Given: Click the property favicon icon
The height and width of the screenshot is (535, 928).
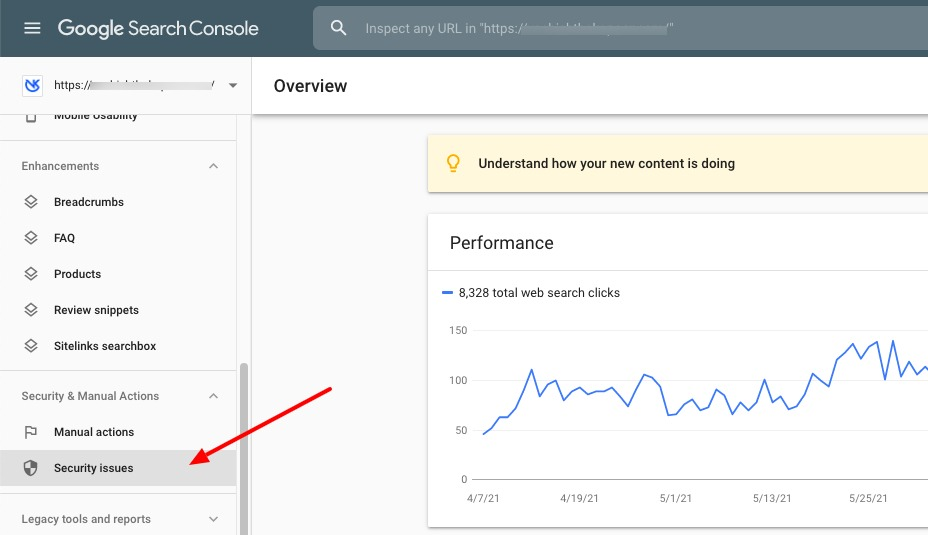Looking at the screenshot, I should coord(33,85).
